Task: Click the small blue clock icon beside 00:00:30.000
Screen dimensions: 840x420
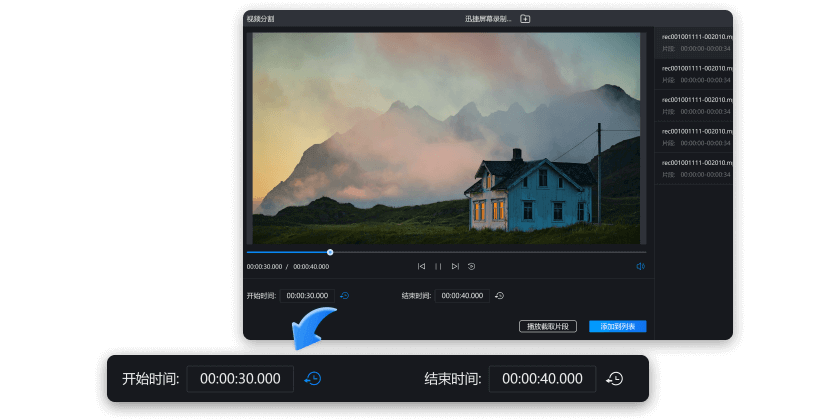Action: 345,296
